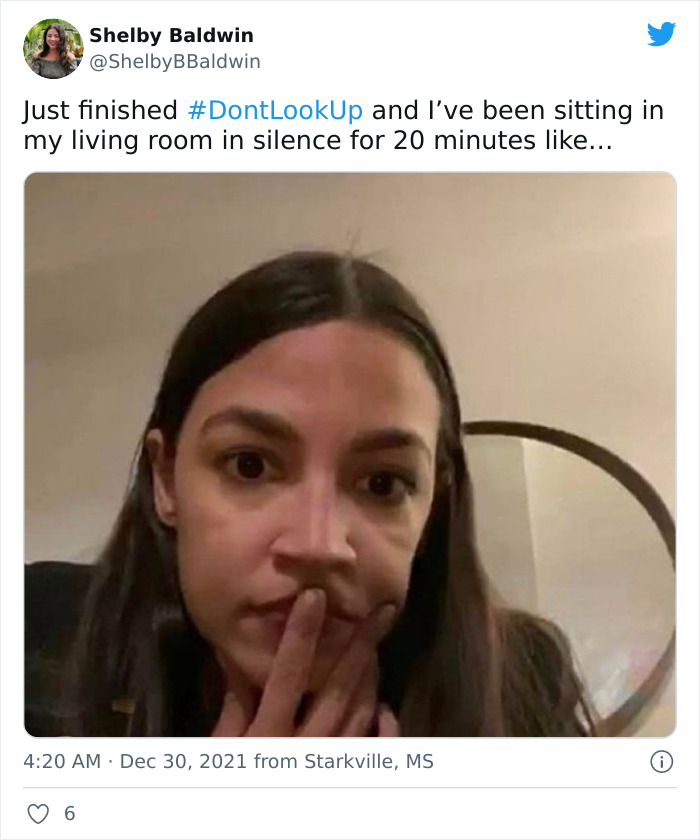Select the display name Shelby Baldwin

point(169,33)
